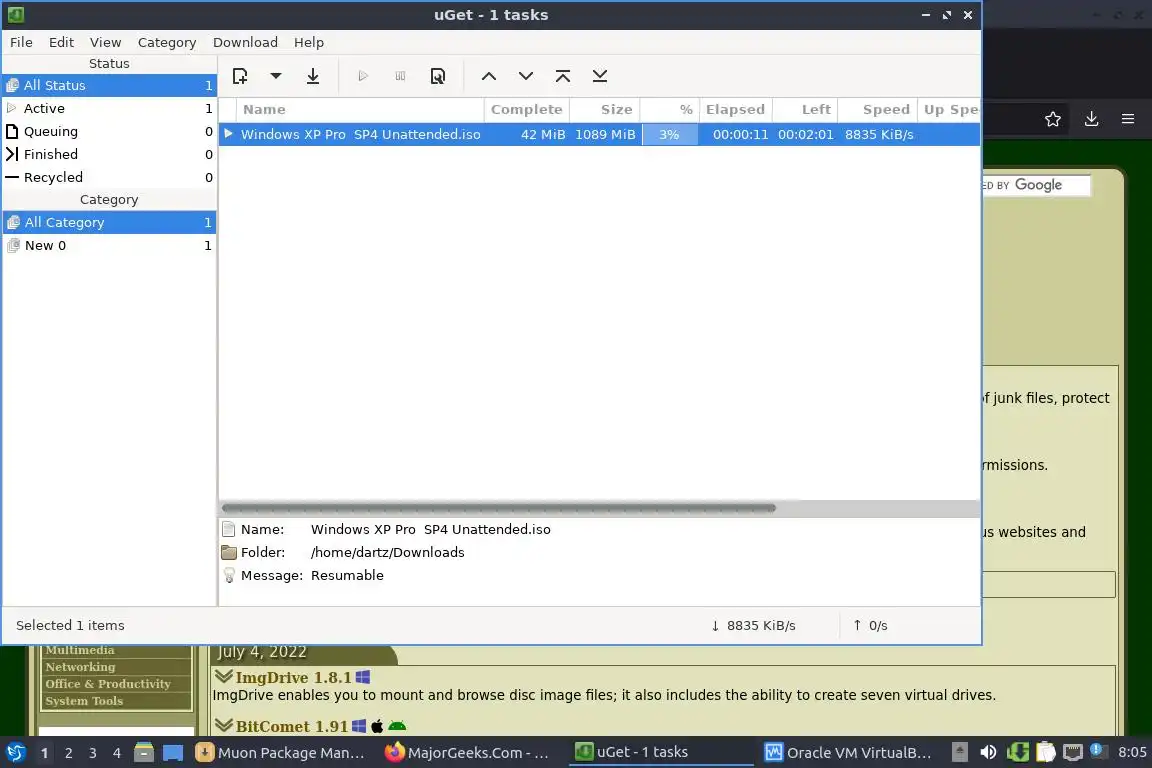Open the System Tools link on webpage
The height and width of the screenshot is (768, 1152).
point(84,701)
